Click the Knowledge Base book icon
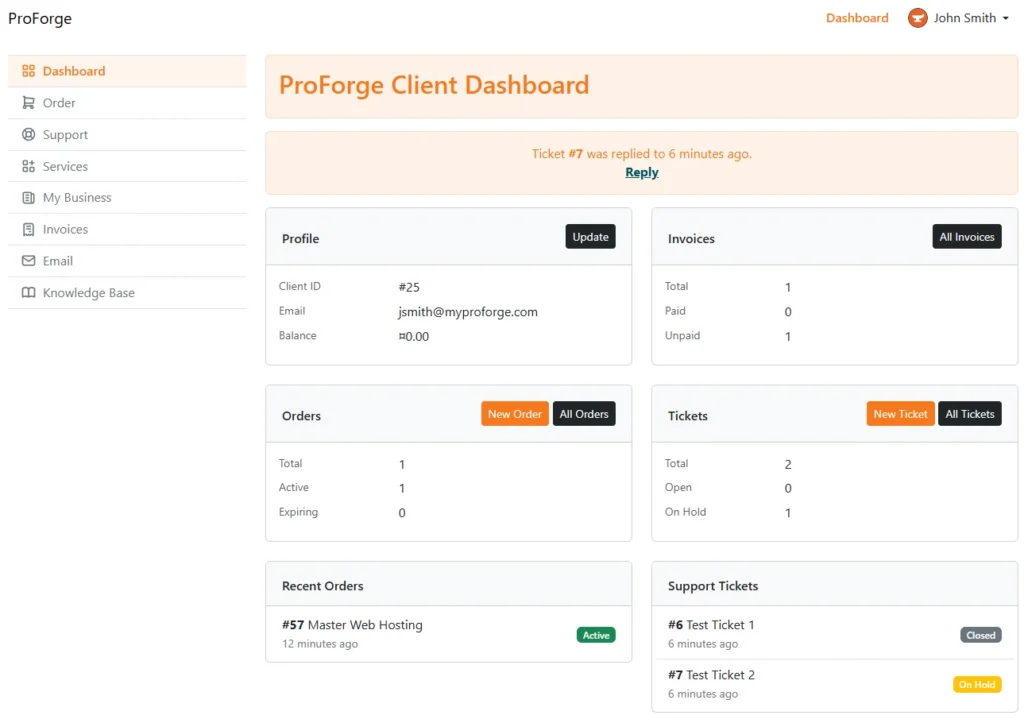1024x719 pixels. (x=28, y=293)
